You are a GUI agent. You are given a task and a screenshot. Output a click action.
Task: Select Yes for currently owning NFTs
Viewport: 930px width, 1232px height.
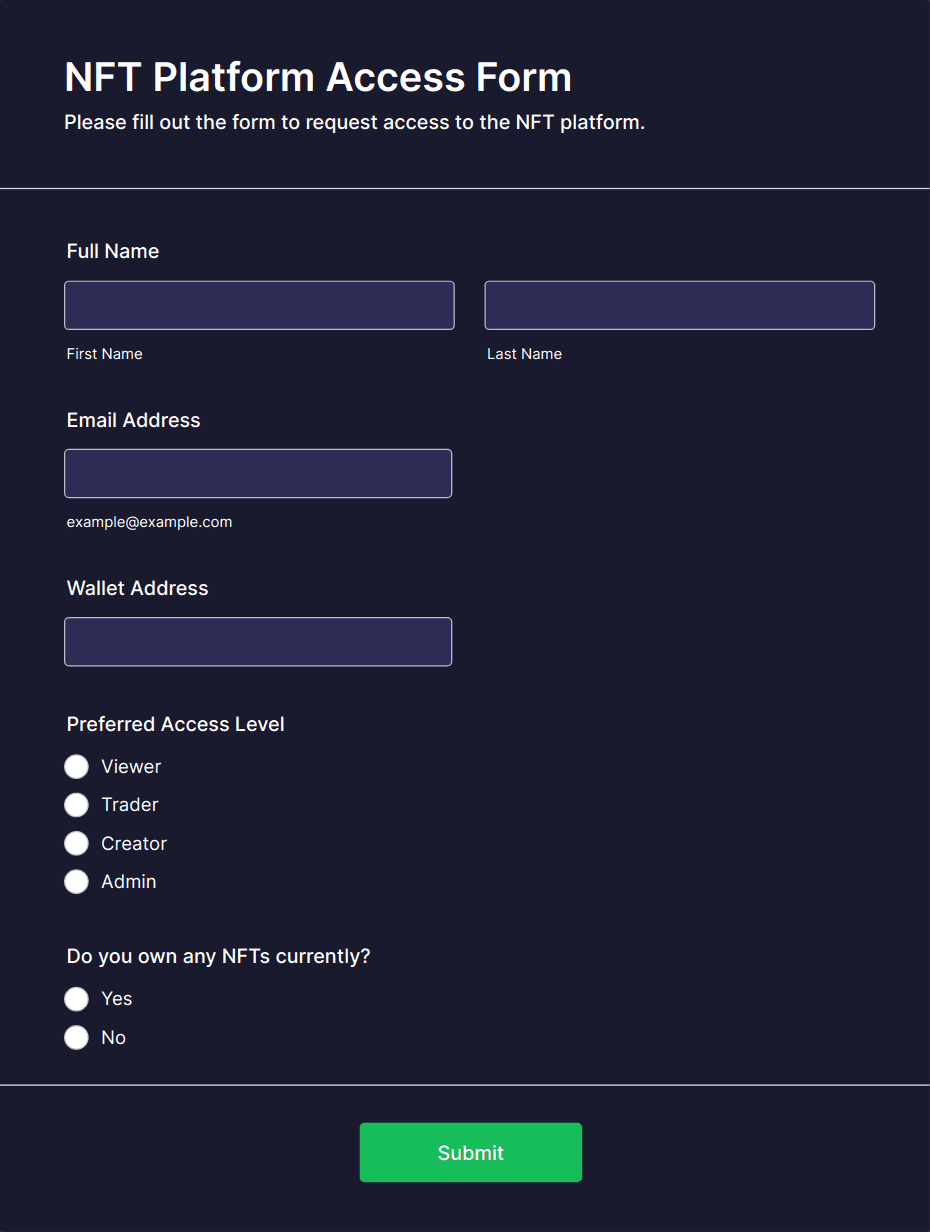click(x=77, y=999)
